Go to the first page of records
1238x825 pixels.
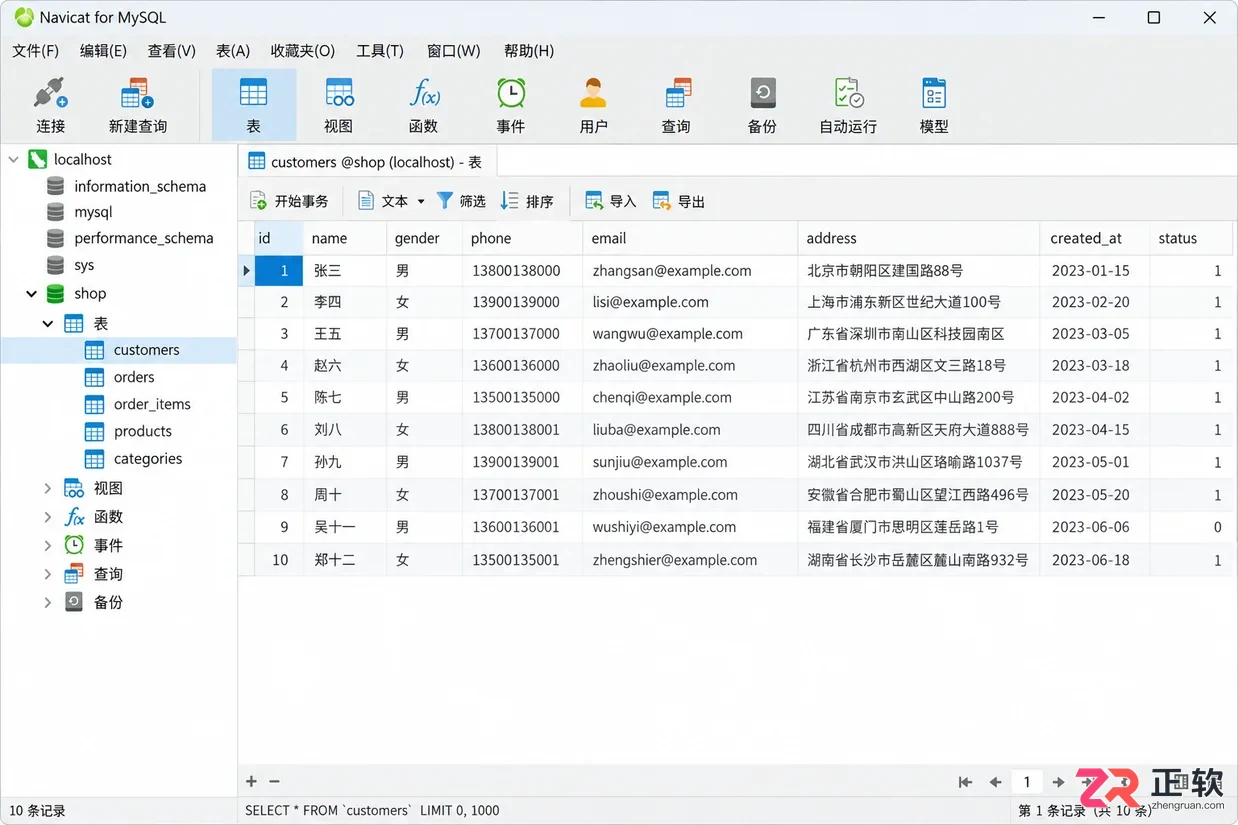click(x=965, y=782)
